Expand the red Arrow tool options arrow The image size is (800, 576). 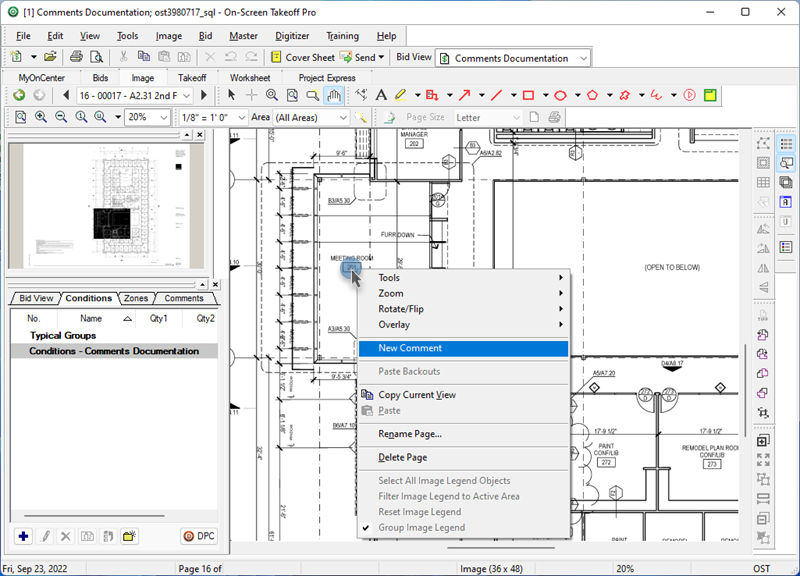pos(481,95)
